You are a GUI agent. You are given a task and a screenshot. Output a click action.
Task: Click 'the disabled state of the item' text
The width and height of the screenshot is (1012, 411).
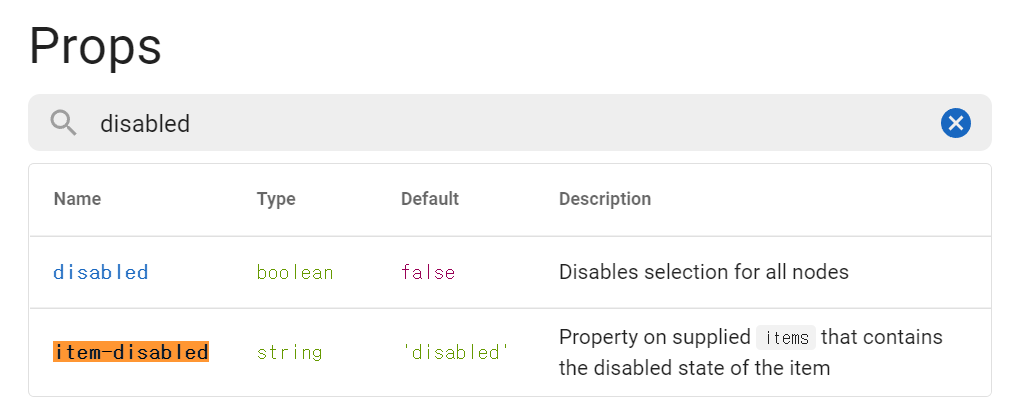[694, 368]
